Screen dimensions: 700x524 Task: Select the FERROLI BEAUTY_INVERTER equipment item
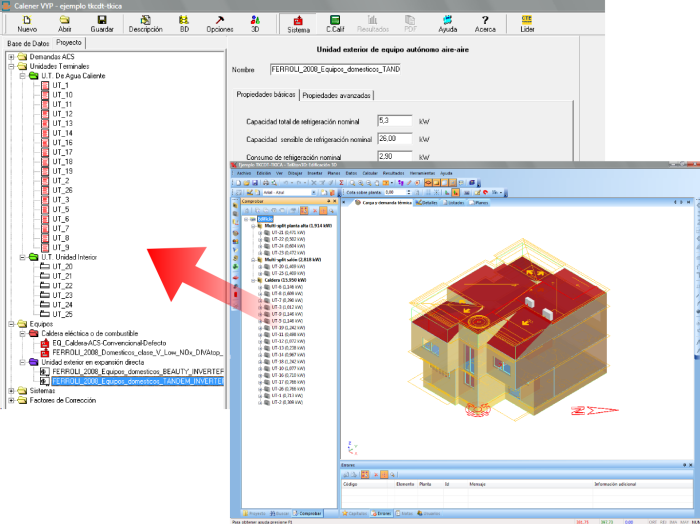[138, 372]
